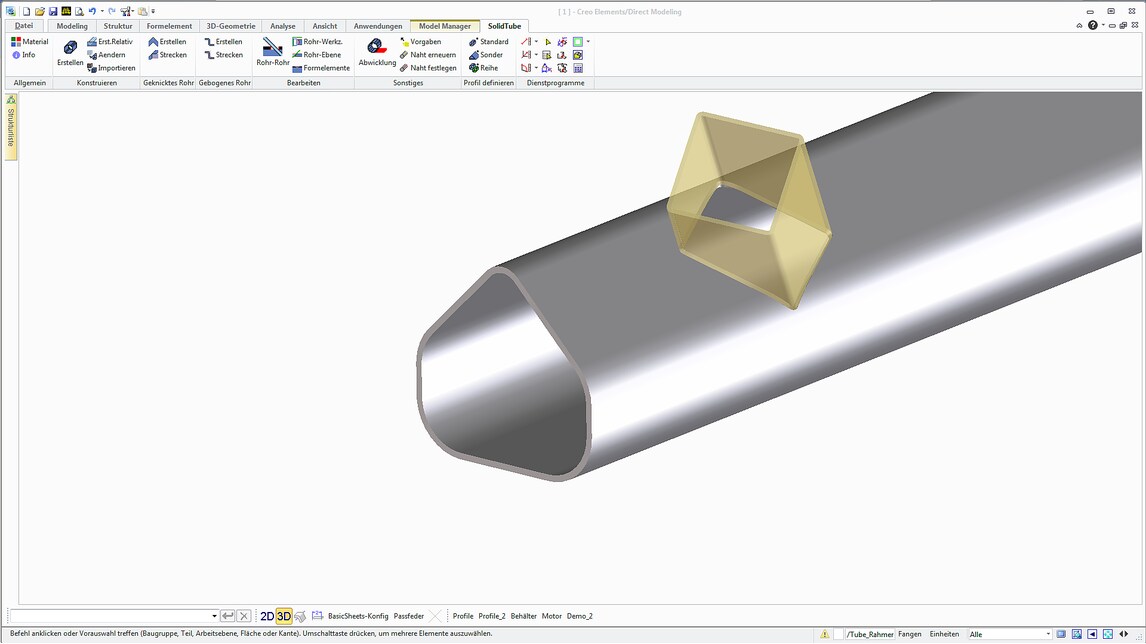Click the Profile toolbar button

coord(463,616)
